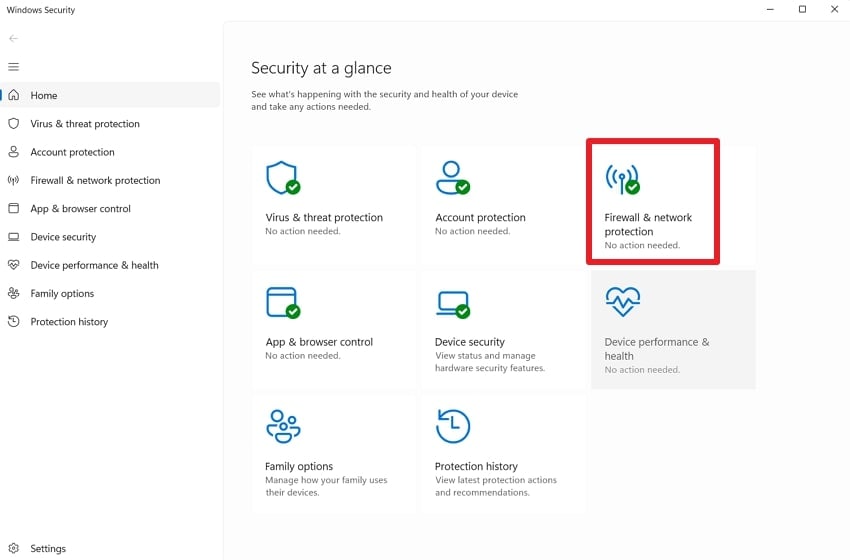Open Device performance & health from sidebar
Image resolution: width=850 pixels, height=560 pixels.
coord(110,265)
